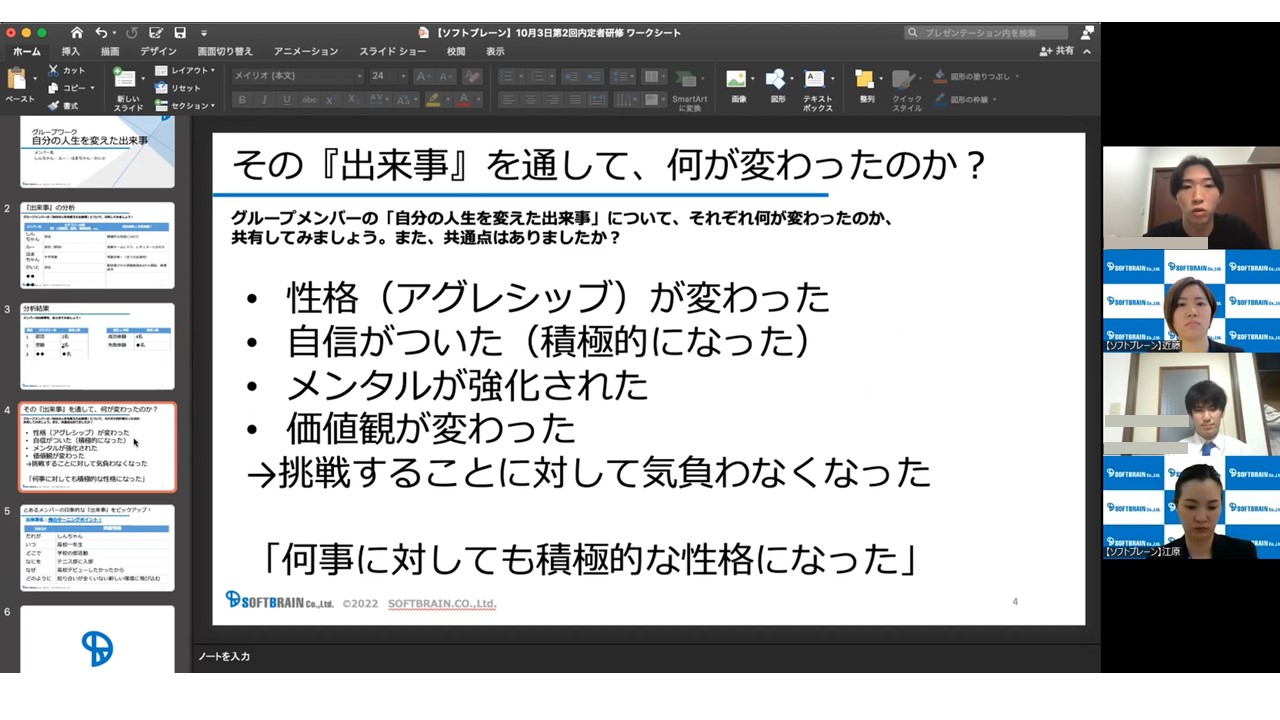Click the 整列 arrange icon
The height and width of the screenshot is (720, 1280).
pyautogui.click(x=866, y=86)
